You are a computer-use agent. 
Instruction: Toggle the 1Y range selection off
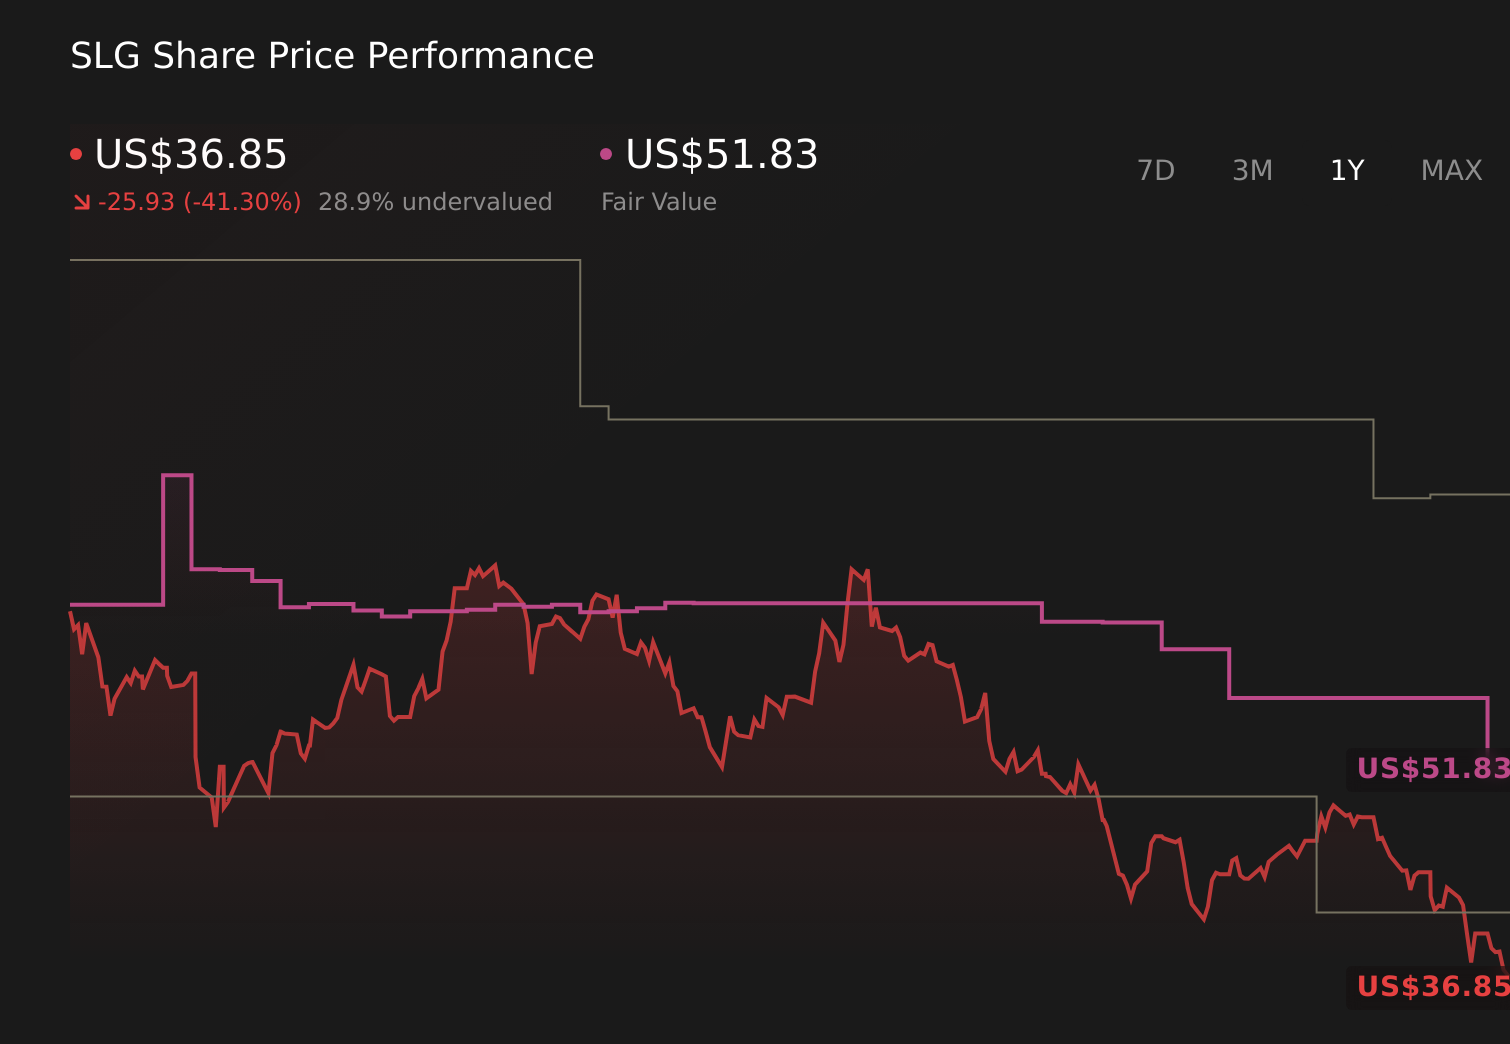(x=1346, y=170)
